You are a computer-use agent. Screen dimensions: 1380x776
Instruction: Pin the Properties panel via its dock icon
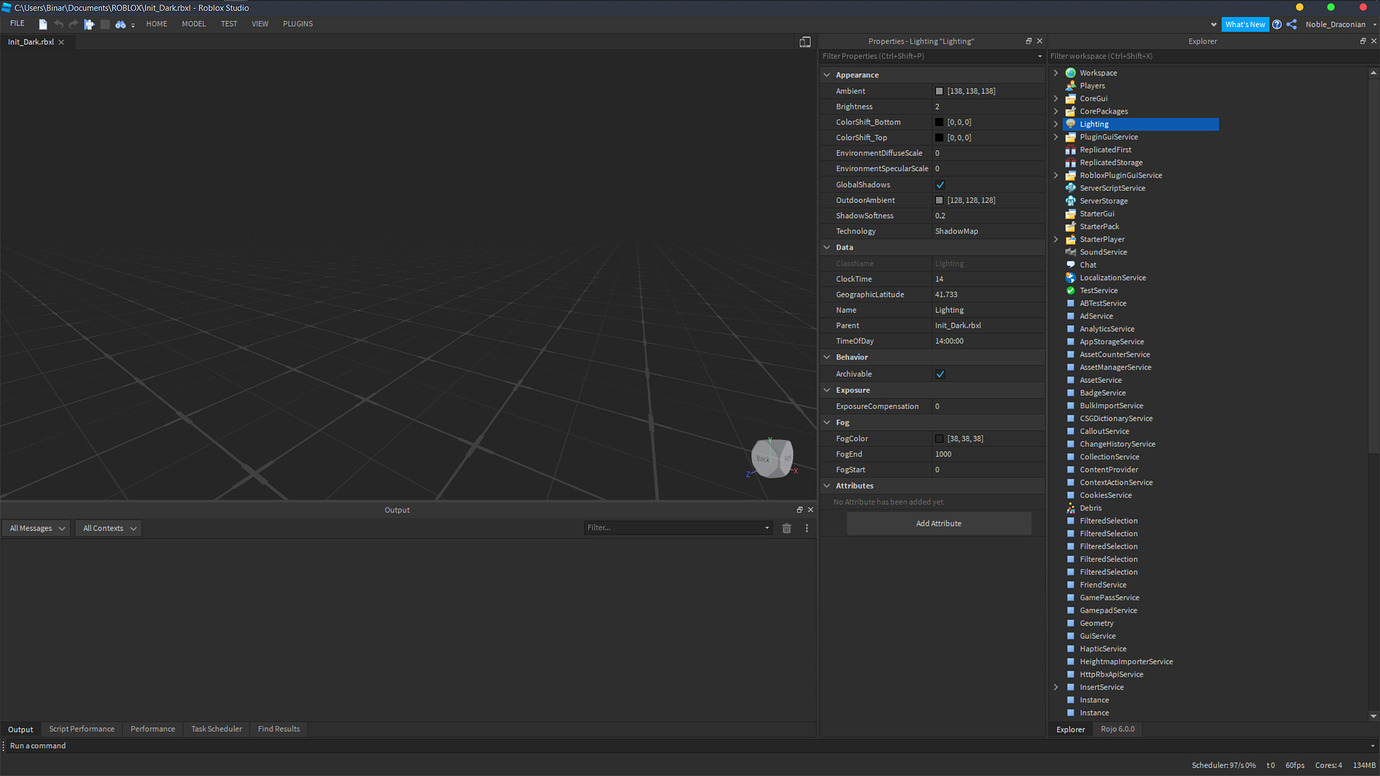1027,40
